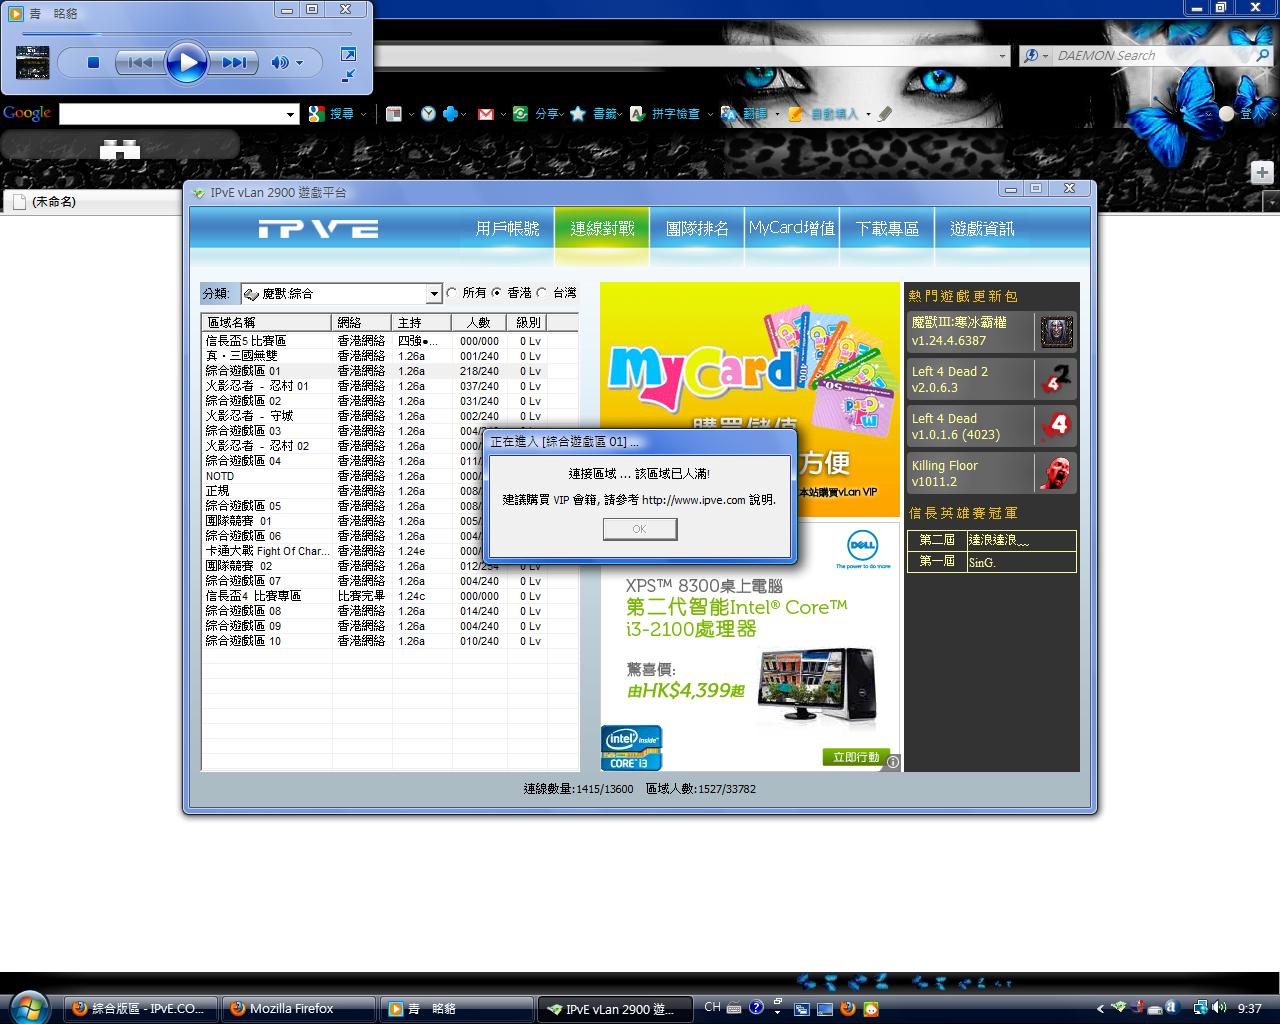The image size is (1280, 1024).
Task: Select the 綜合遊戲區 10 row
Action: (x=390, y=641)
